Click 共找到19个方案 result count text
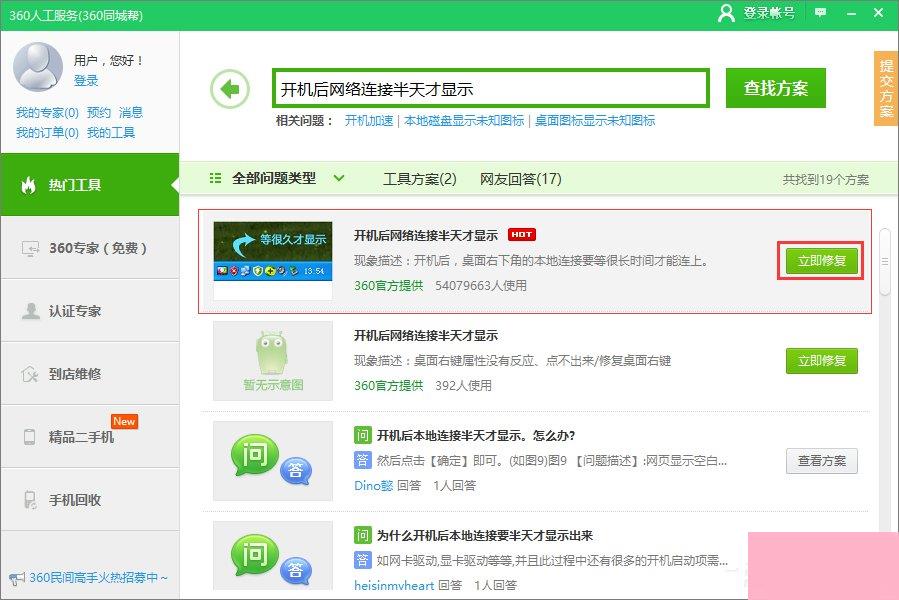This screenshot has width=899, height=600. pyautogui.click(x=826, y=180)
